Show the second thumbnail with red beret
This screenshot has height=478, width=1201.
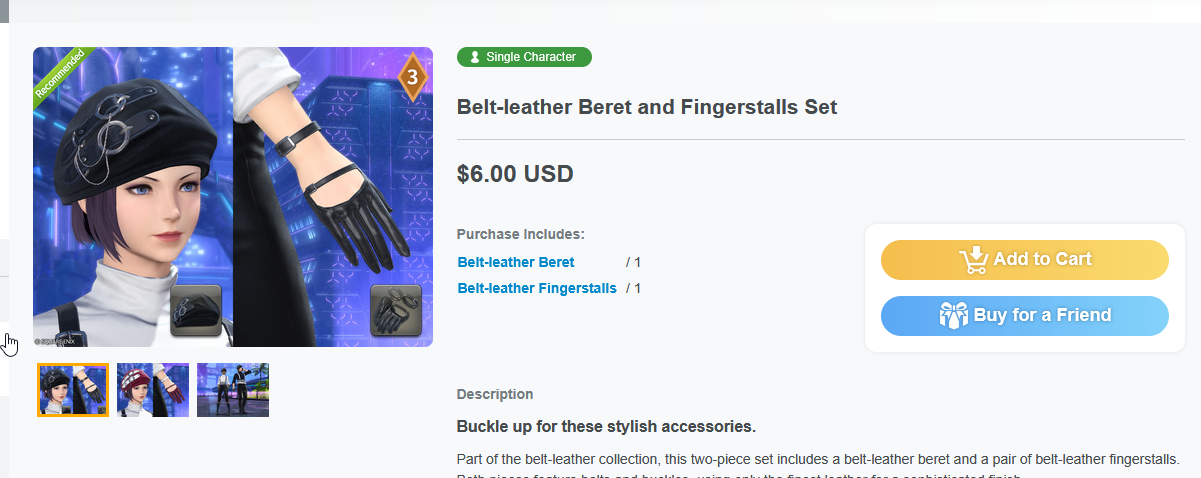tap(153, 390)
